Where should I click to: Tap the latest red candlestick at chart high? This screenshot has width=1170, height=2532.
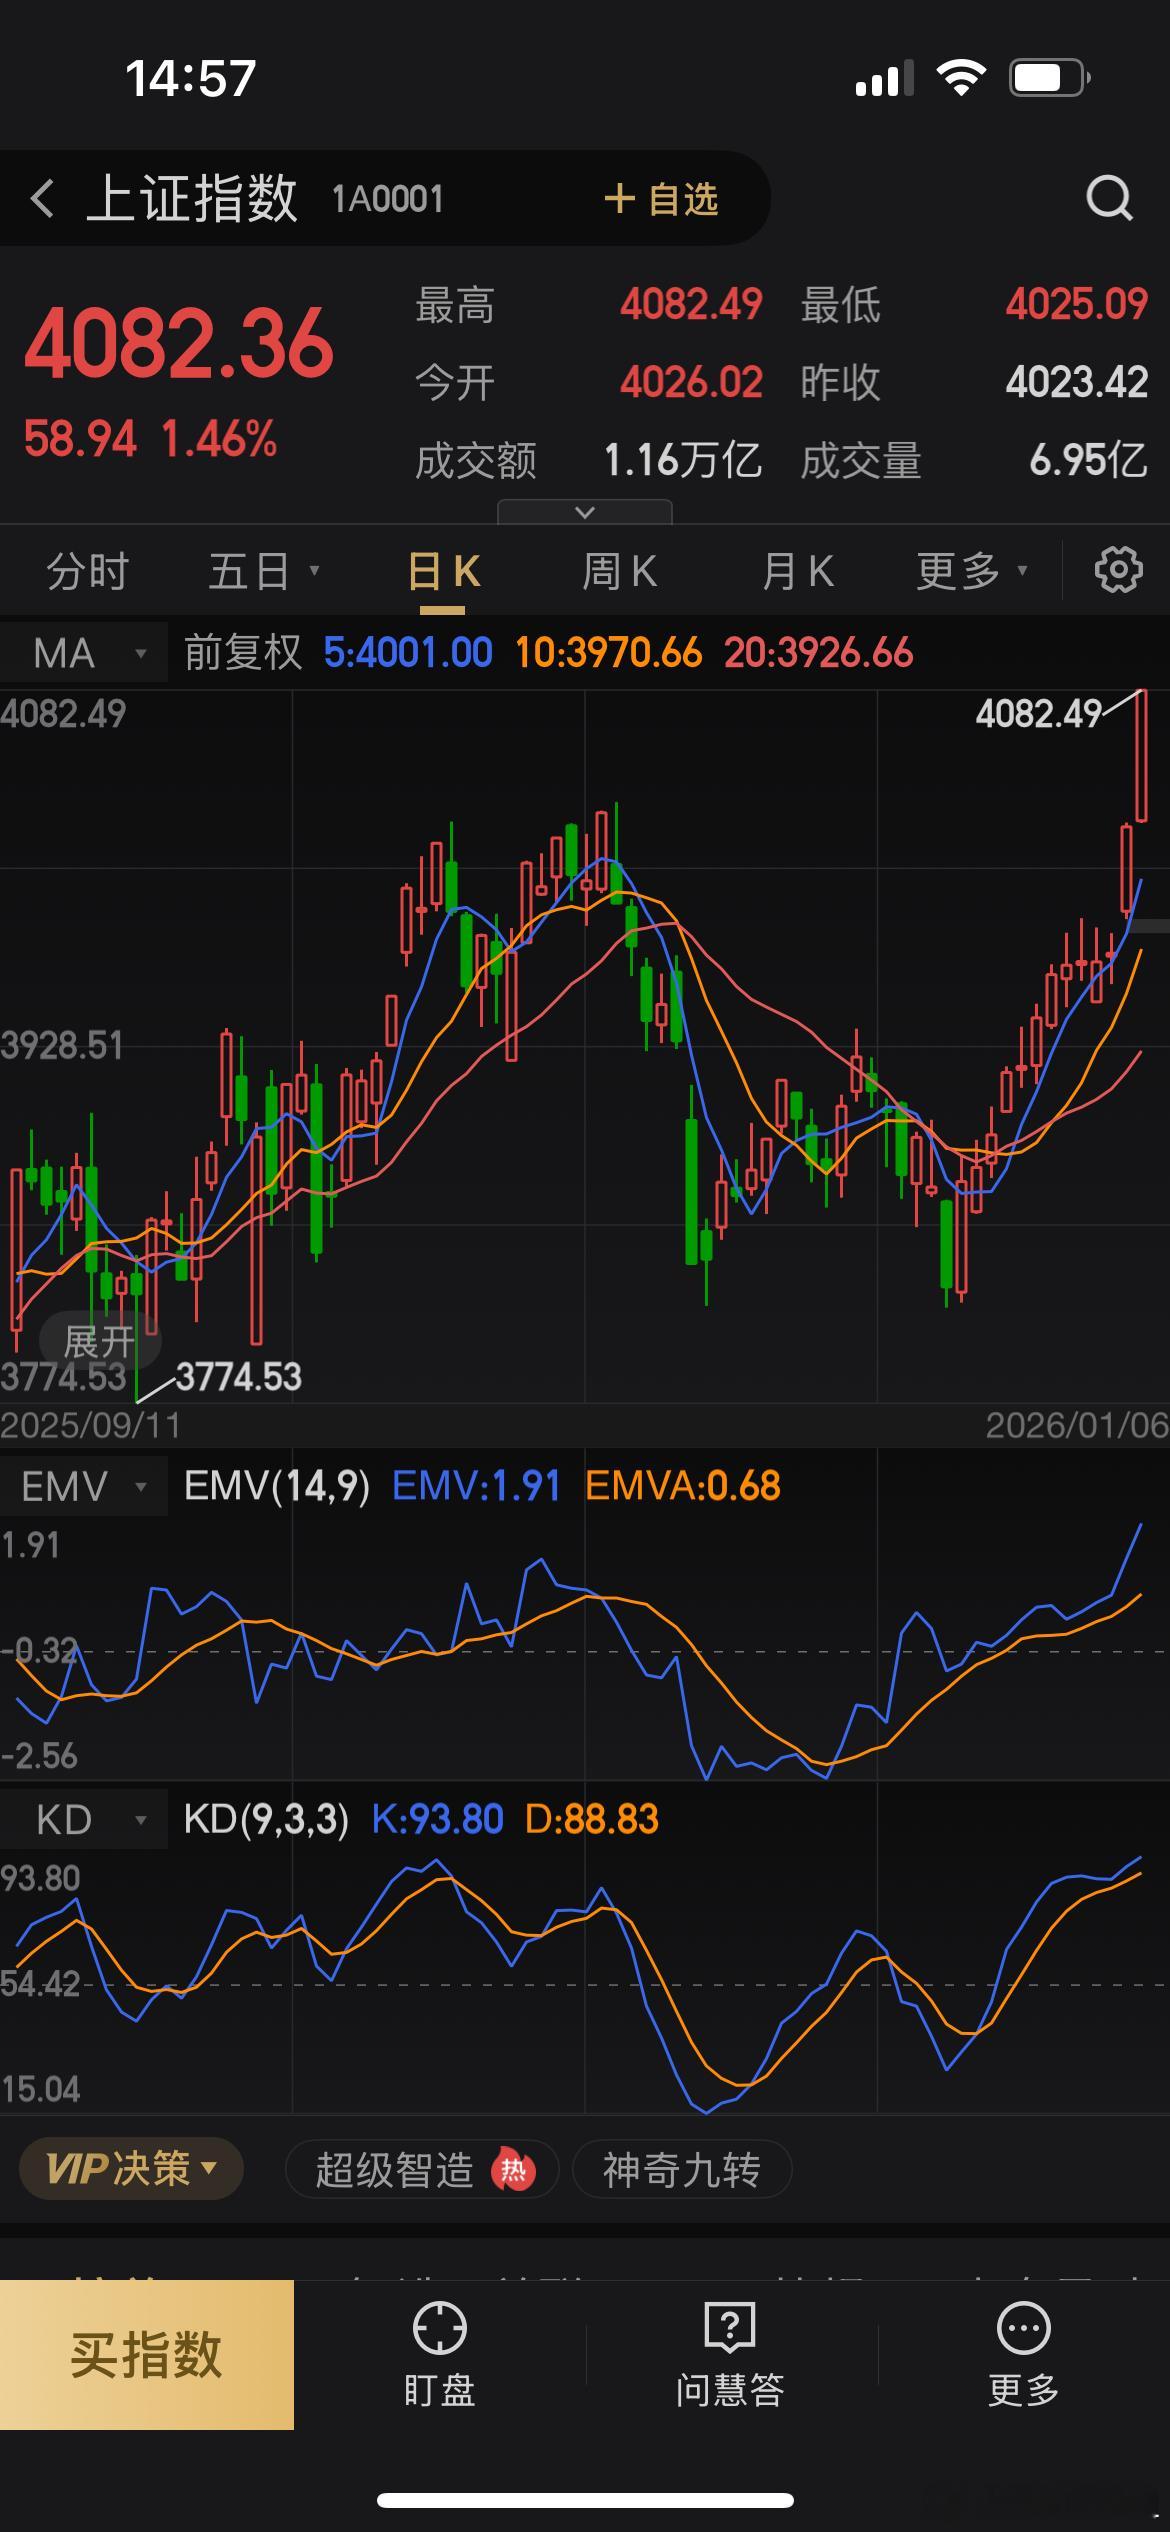(1141, 755)
